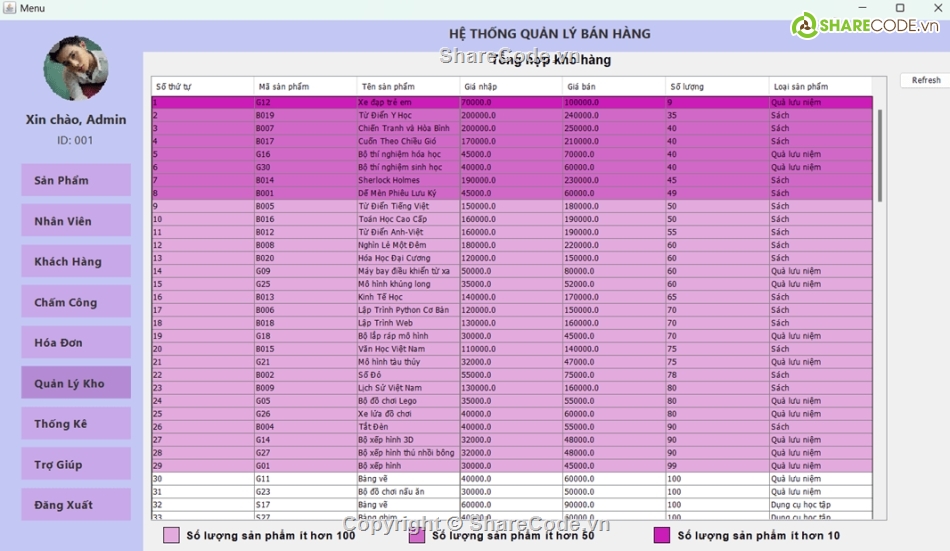Open the Sản Phẩm section
This screenshot has width=950, height=551.
click(x=76, y=180)
